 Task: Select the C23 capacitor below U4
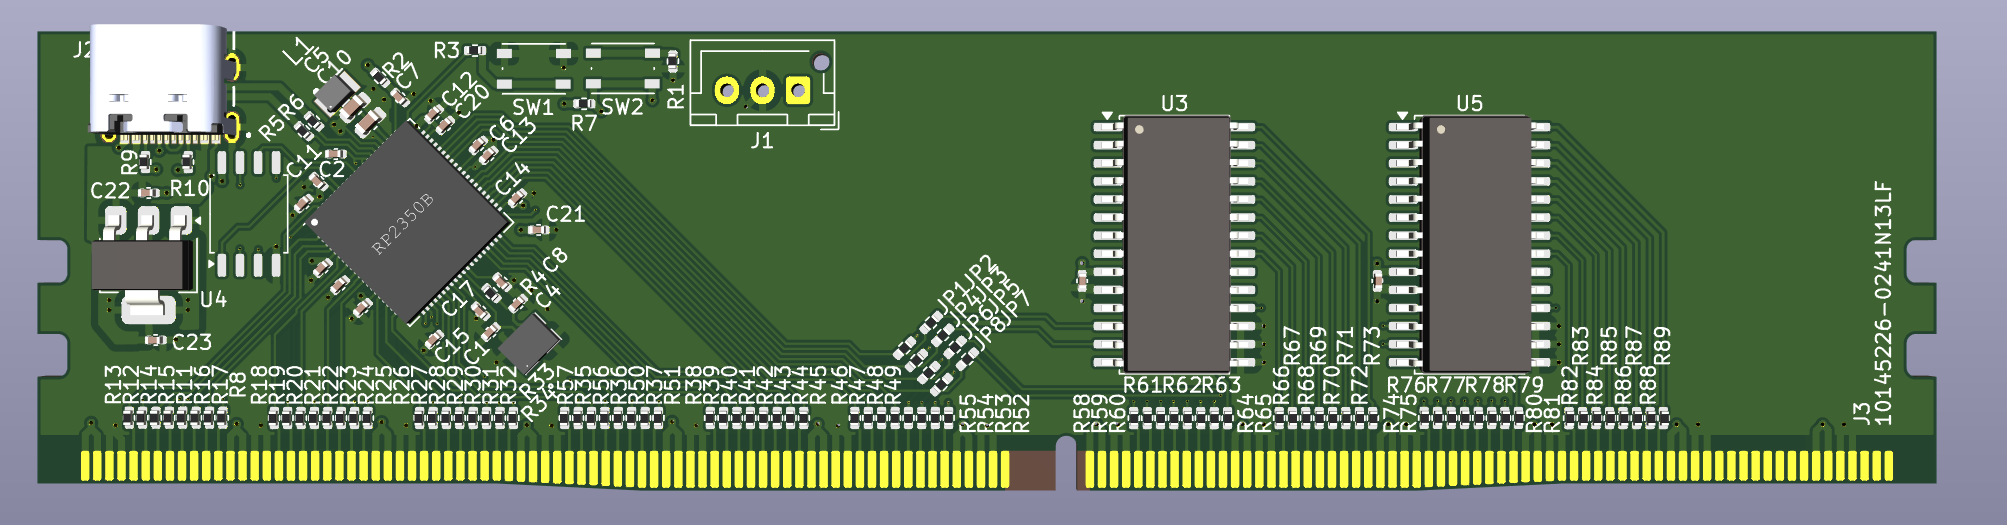tap(155, 341)
